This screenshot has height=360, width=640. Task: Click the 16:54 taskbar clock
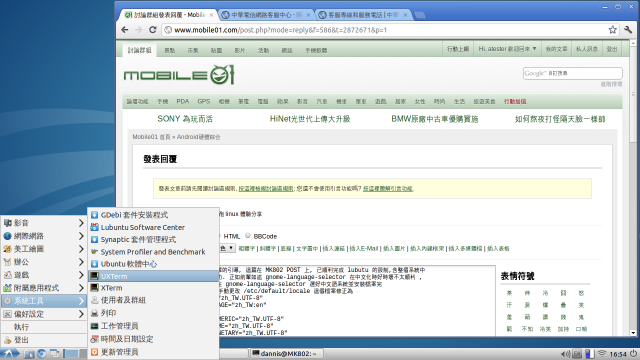618,354
